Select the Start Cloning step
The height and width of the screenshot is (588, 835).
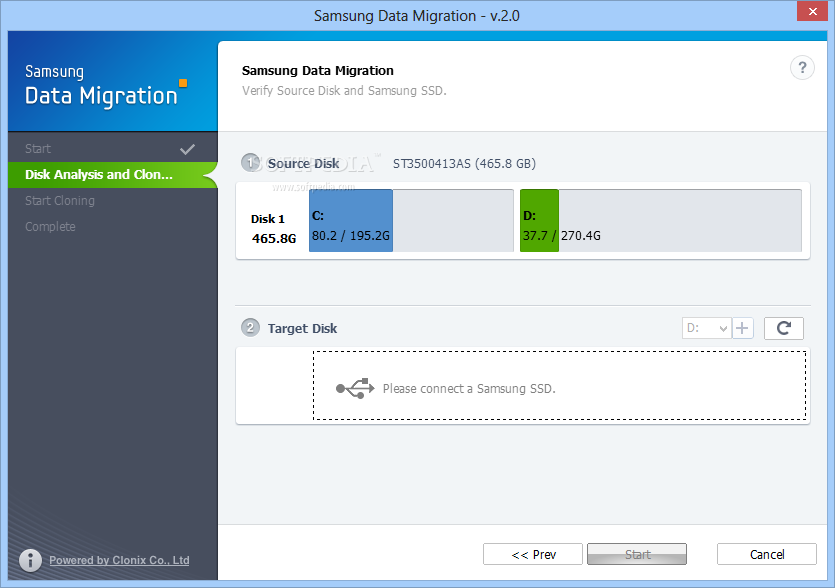point(113,201)
